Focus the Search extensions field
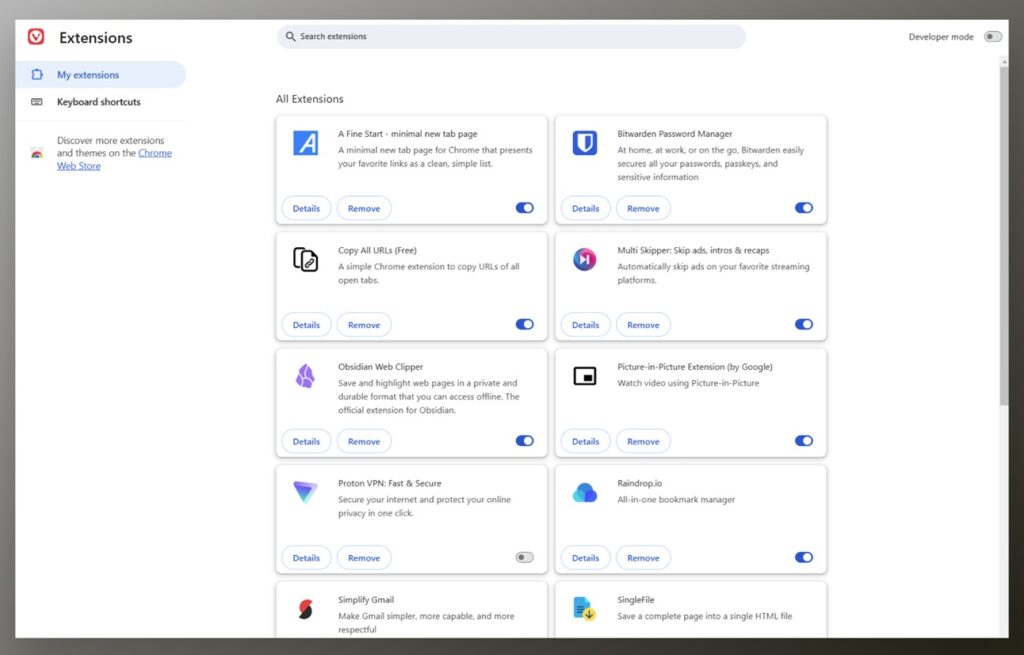 pyautogui.click(x=511, y=37)
